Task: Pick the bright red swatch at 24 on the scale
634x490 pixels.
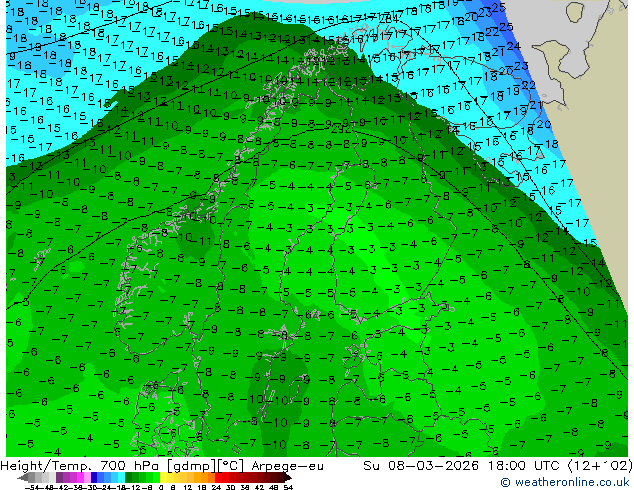Action: click(x=218, y=478)
